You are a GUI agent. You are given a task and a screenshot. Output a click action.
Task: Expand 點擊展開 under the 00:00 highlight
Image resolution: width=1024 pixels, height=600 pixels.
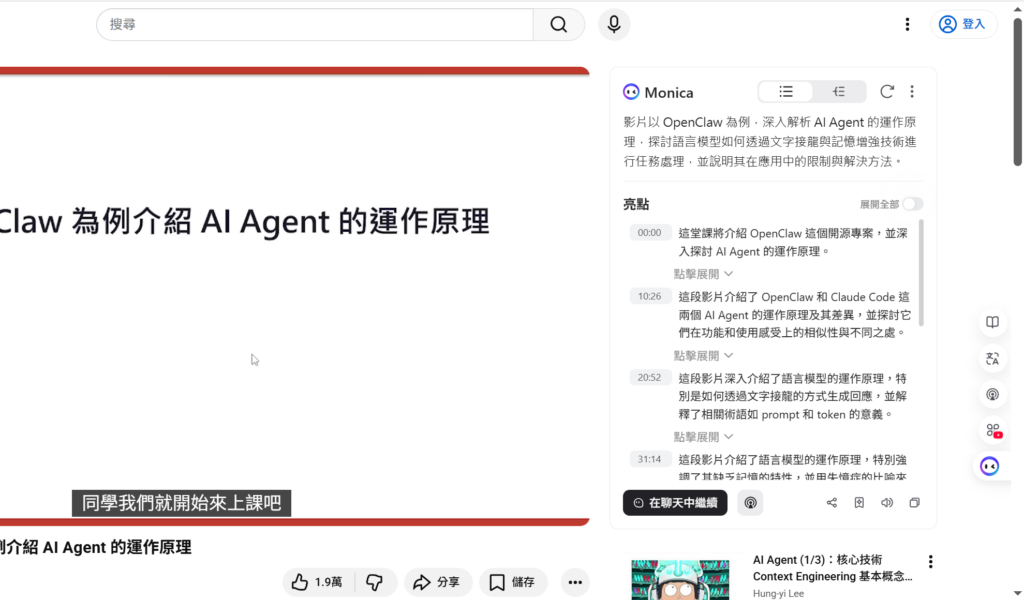(703, 274)
